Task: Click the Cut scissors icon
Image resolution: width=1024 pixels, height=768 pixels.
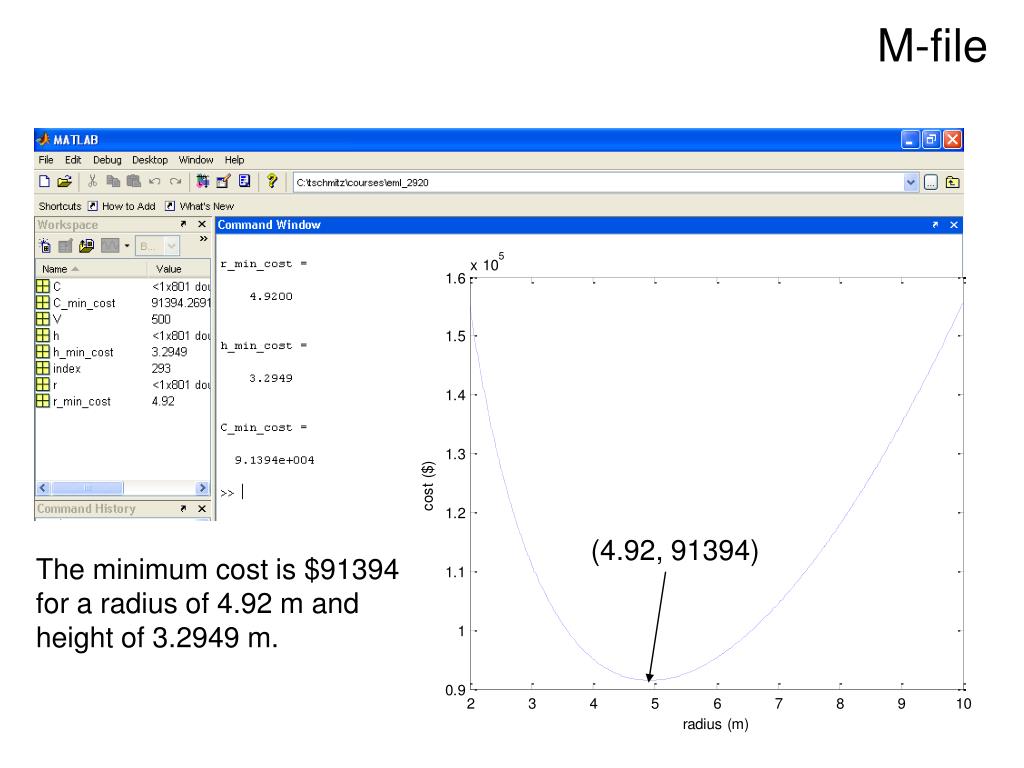Action: tap(92, 182)
